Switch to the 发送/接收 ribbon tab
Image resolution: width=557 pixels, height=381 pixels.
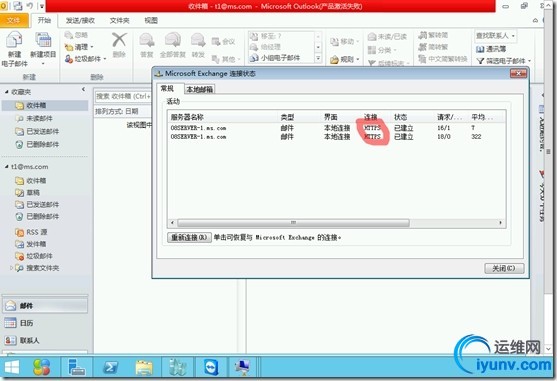80,21
